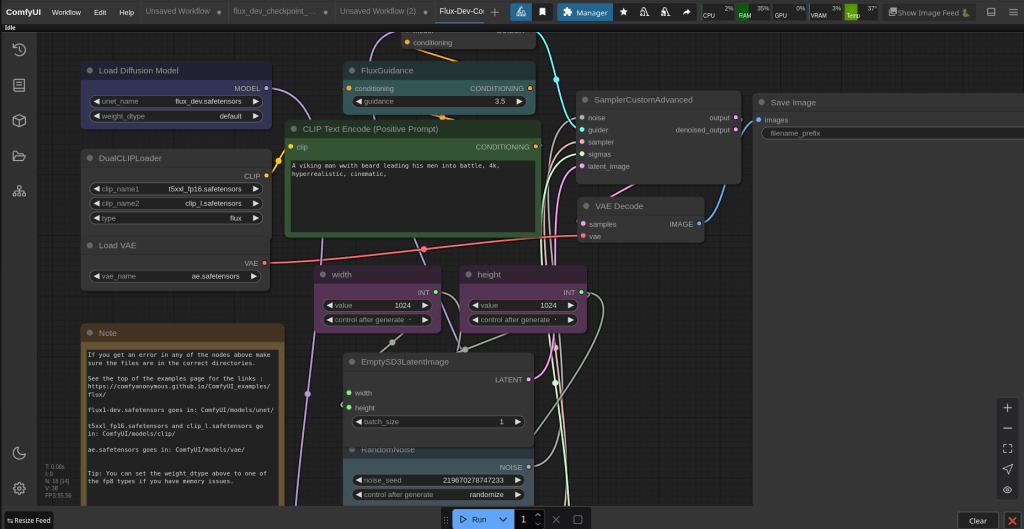Click the star icon beside Manager
The height and width of the screenshot is (529, 1024).
tap(624, 12)
